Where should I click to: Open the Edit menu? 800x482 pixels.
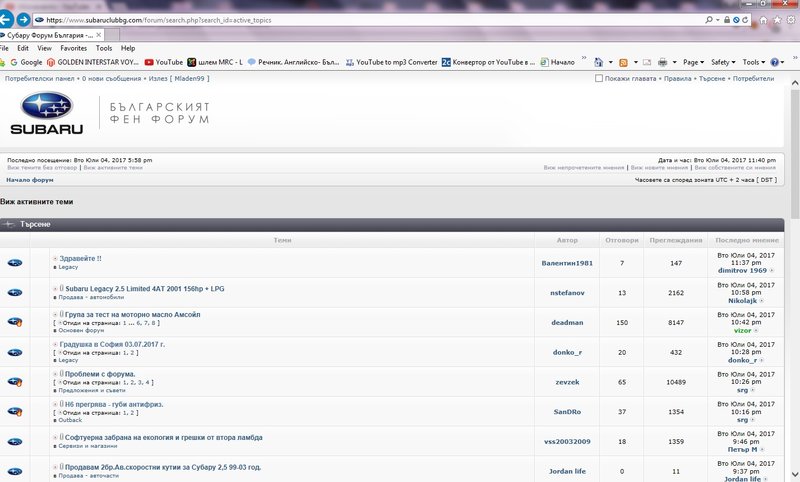tap(23, 48)
